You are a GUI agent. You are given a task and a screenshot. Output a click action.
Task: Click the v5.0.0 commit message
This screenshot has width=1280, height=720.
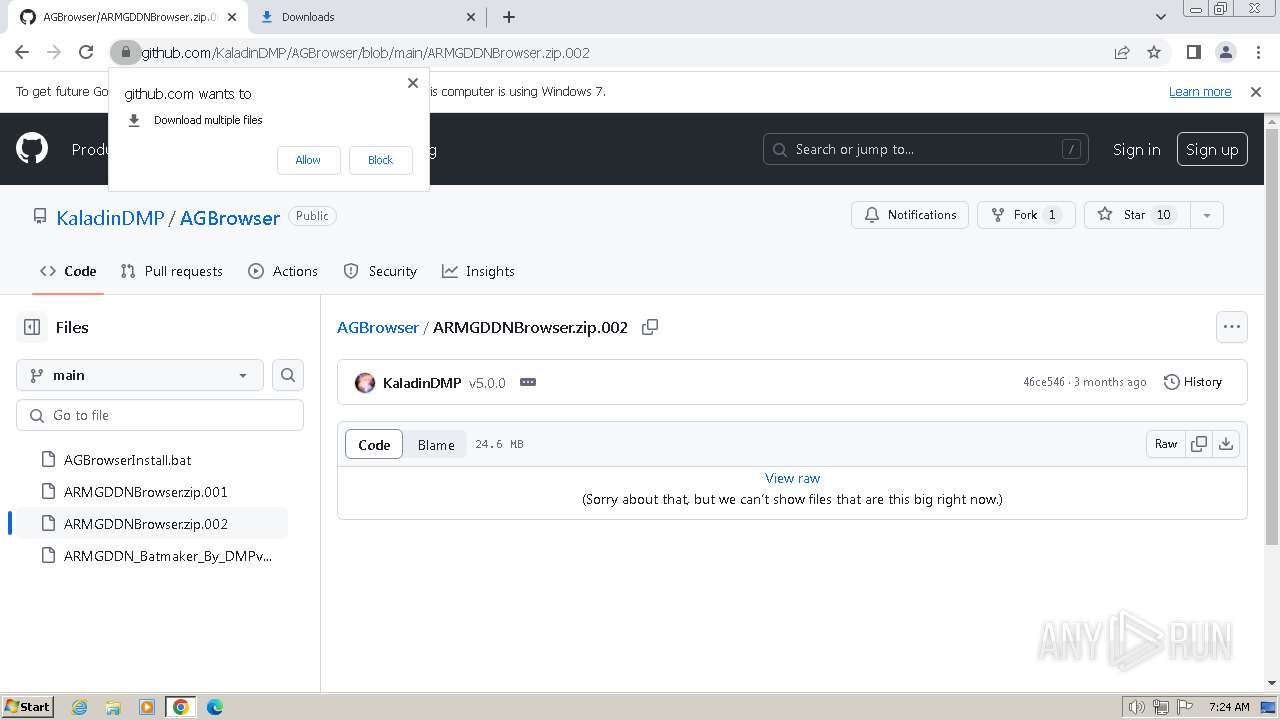(x=487, y=383)
